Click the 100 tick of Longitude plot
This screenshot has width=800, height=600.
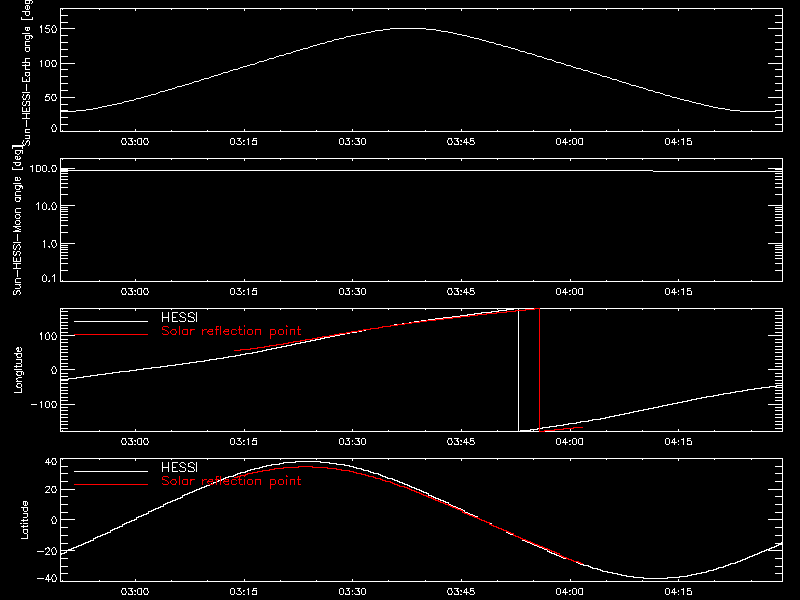click(x=49, y=336)
